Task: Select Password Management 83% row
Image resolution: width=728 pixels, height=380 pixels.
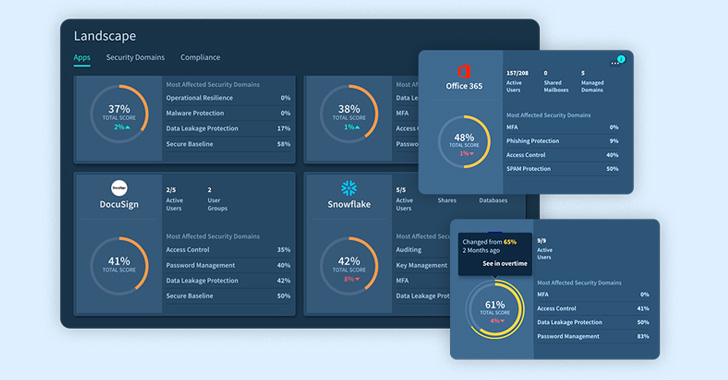Action: 593,336
